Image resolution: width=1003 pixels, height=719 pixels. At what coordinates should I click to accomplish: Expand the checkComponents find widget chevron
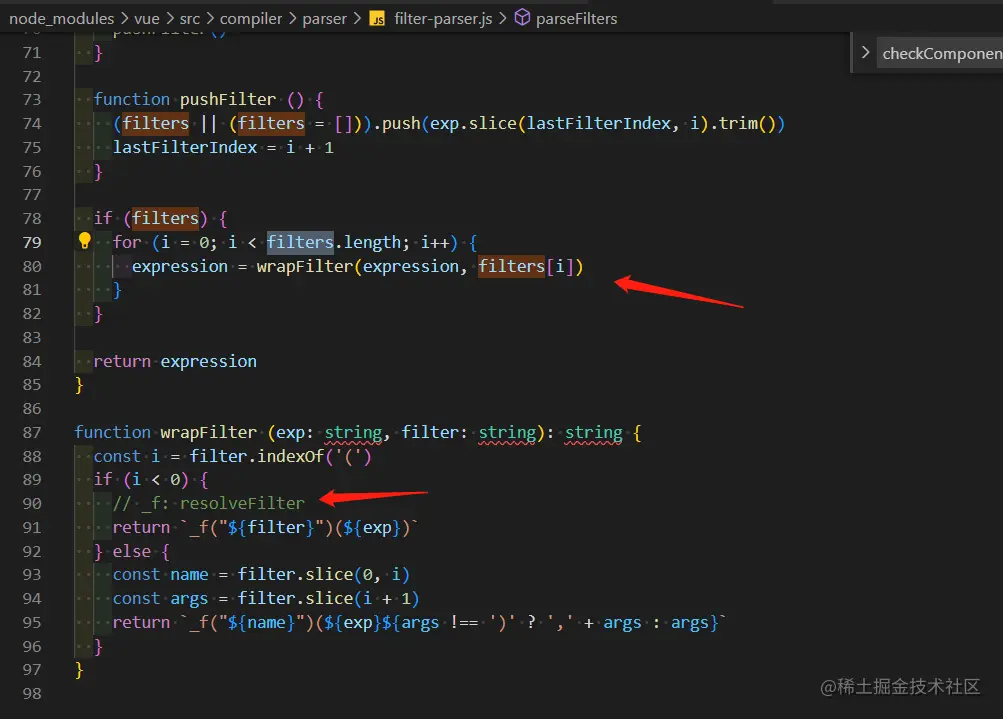click(x=865, y=52)
